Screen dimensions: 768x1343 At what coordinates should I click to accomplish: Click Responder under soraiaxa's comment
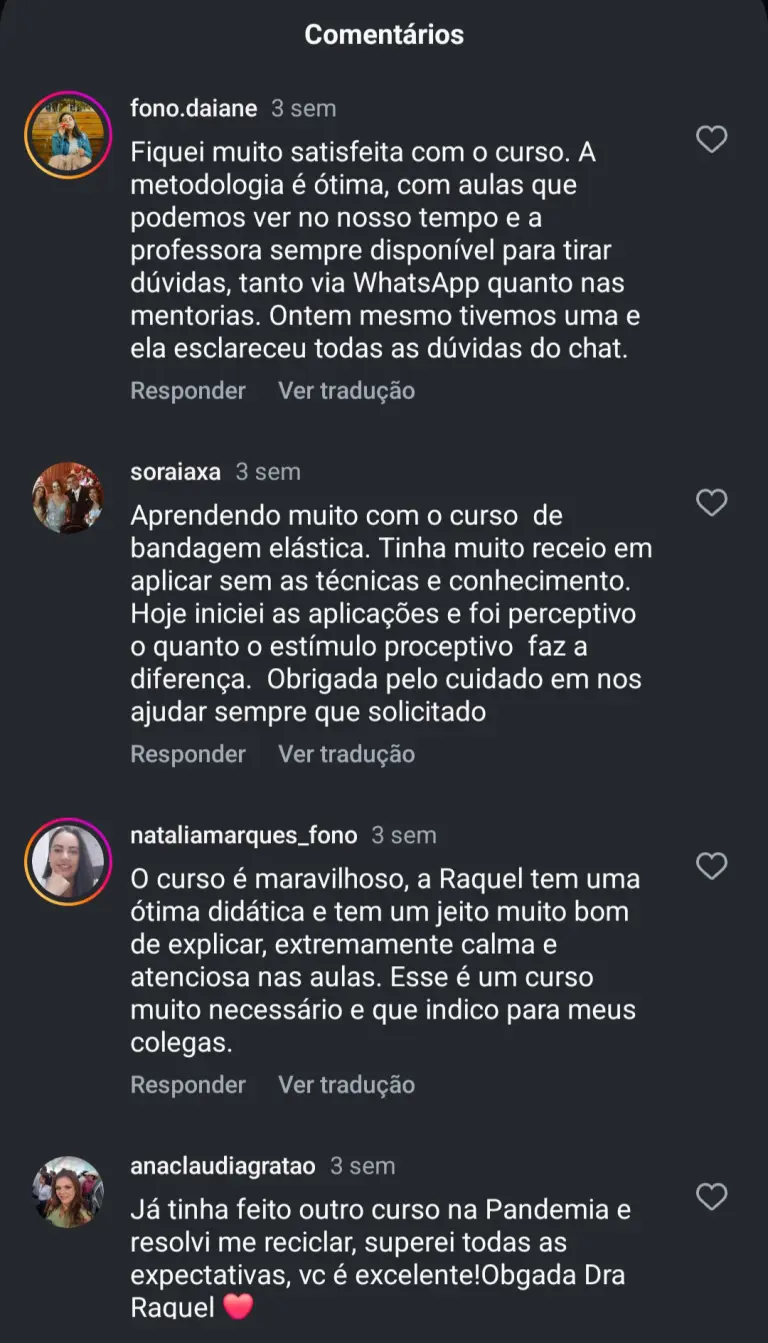(x=188, y=754)
